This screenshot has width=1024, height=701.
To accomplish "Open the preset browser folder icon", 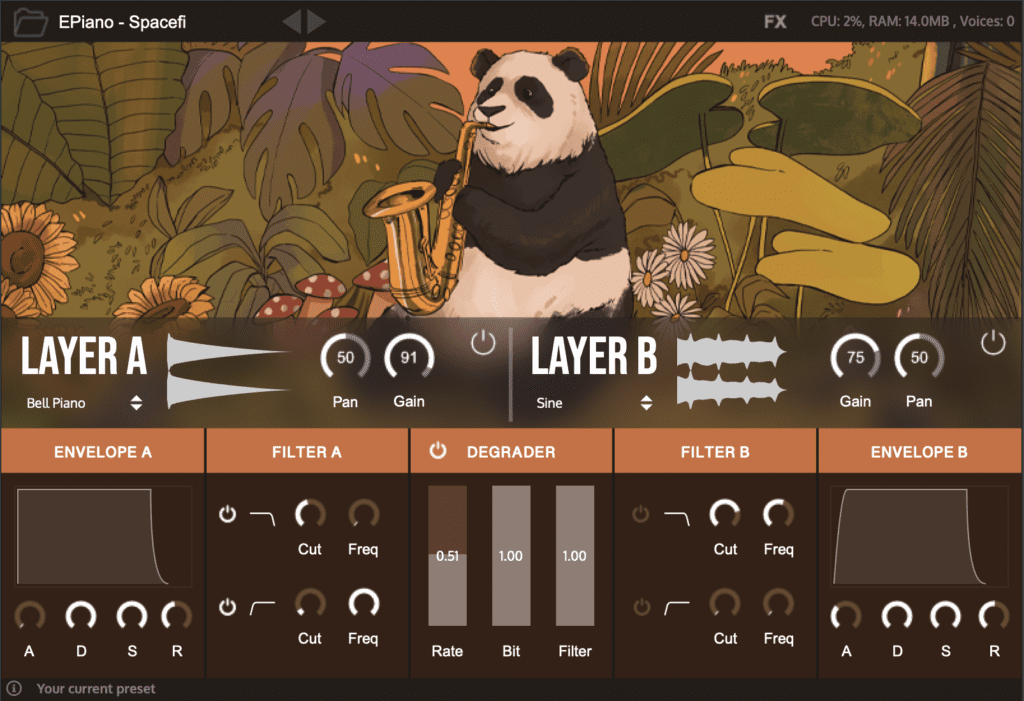I will [x=31, y=22].
